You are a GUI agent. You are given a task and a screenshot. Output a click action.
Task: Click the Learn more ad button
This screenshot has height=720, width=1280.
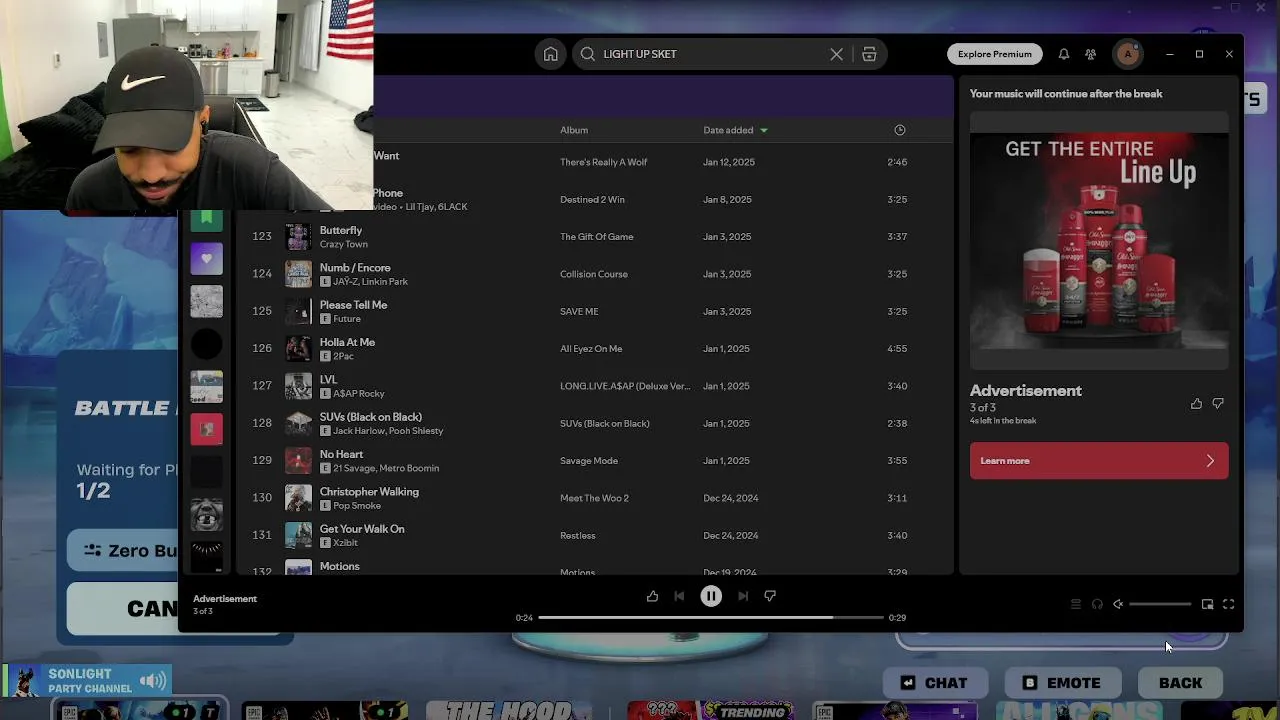(x=1099, y=461)
